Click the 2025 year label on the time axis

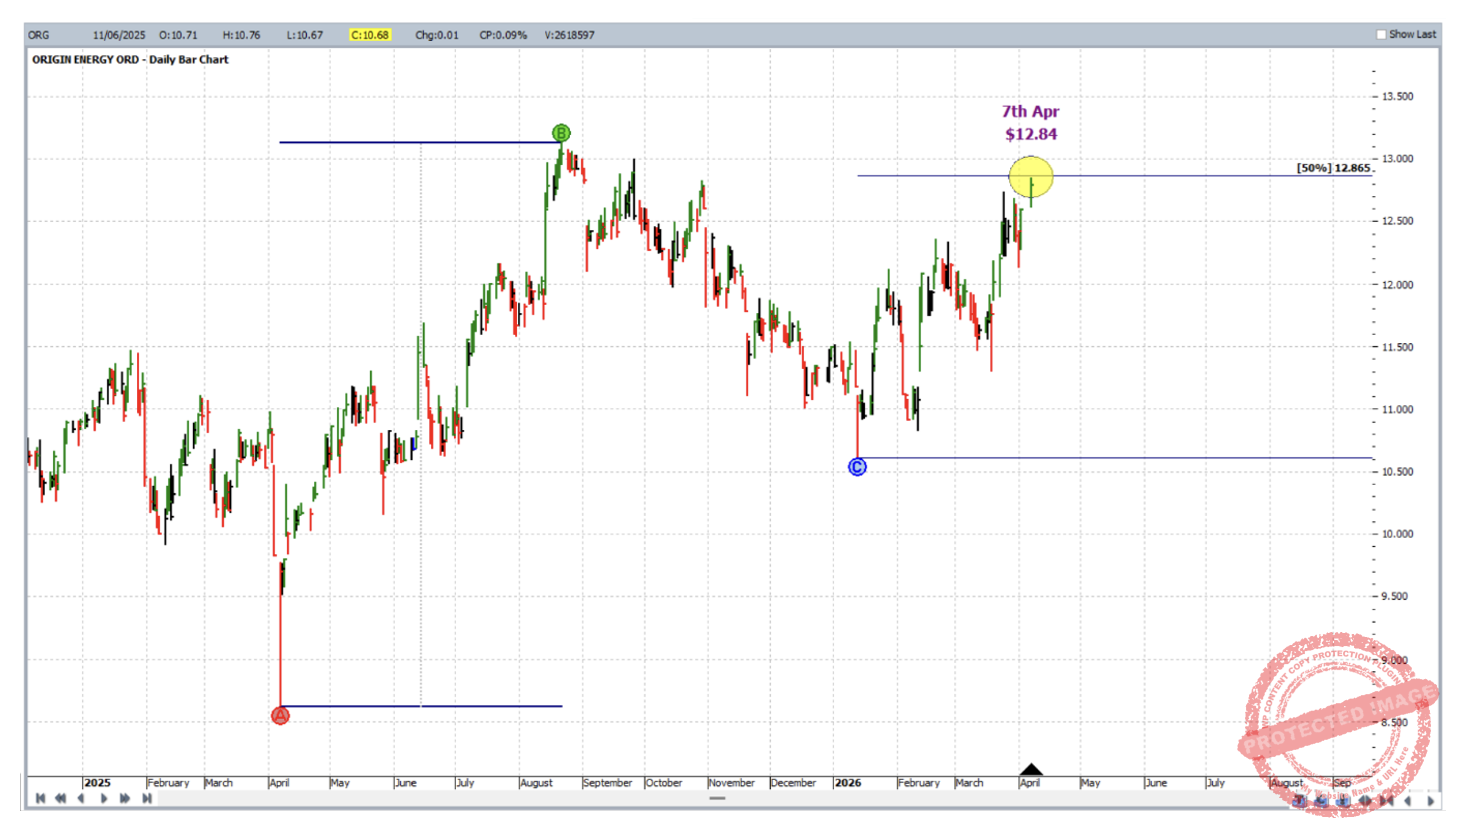pyautogui.click(x=97, y=783)
